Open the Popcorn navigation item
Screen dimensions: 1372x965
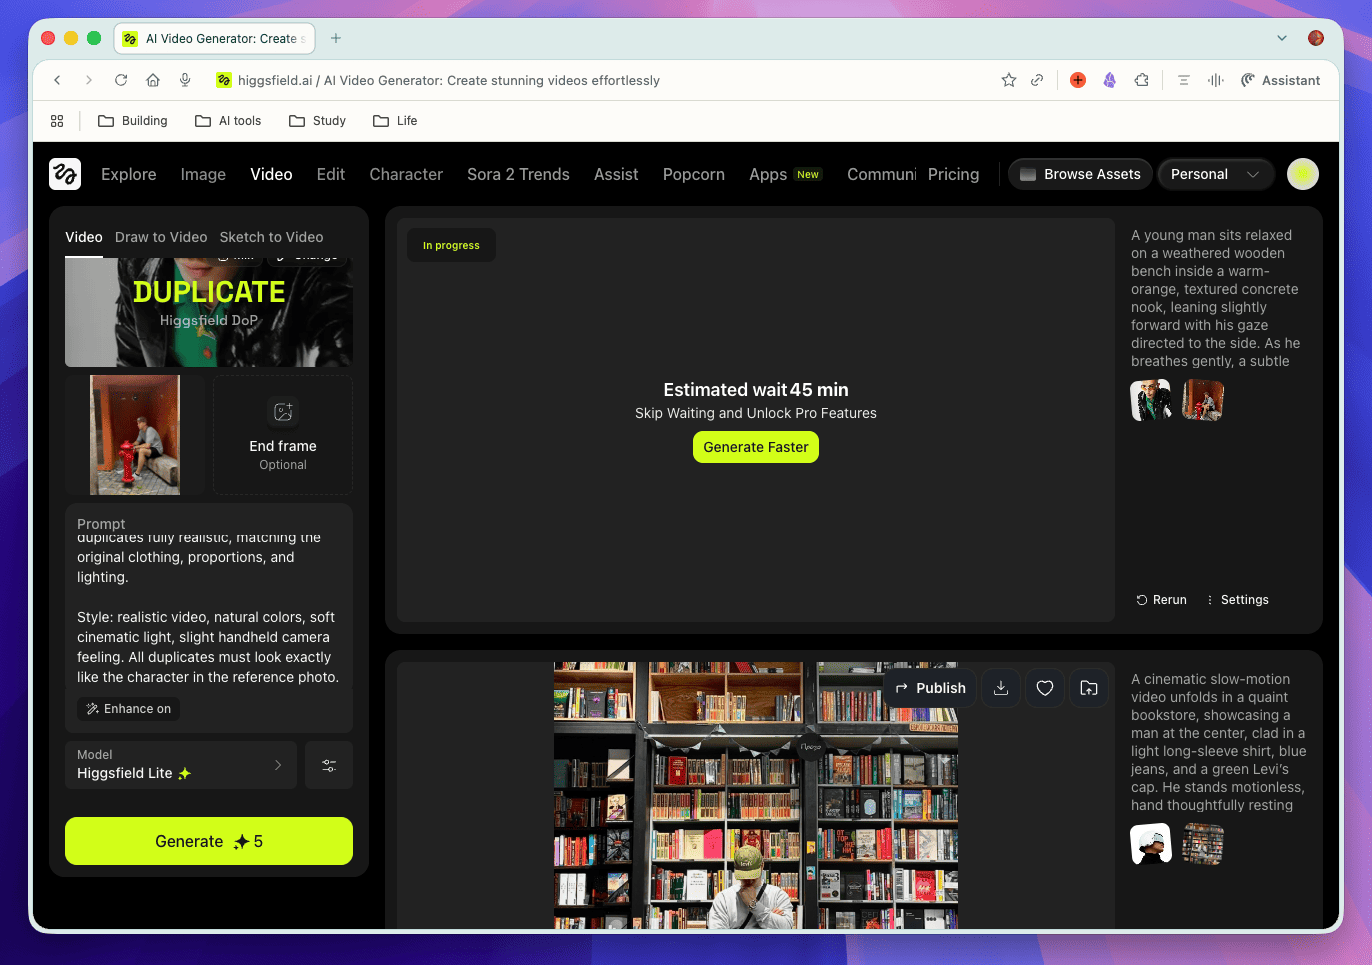[693, 174]
